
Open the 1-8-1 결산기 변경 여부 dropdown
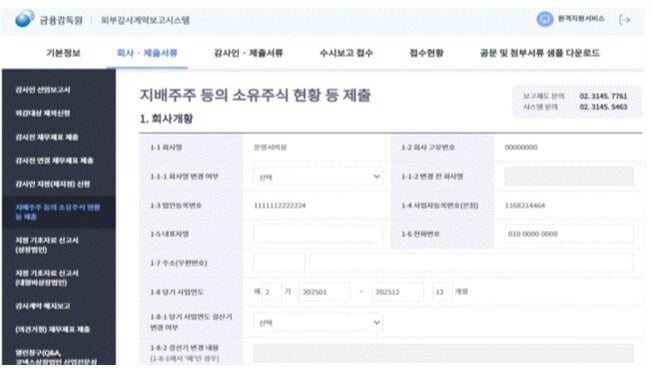[318, 323]
